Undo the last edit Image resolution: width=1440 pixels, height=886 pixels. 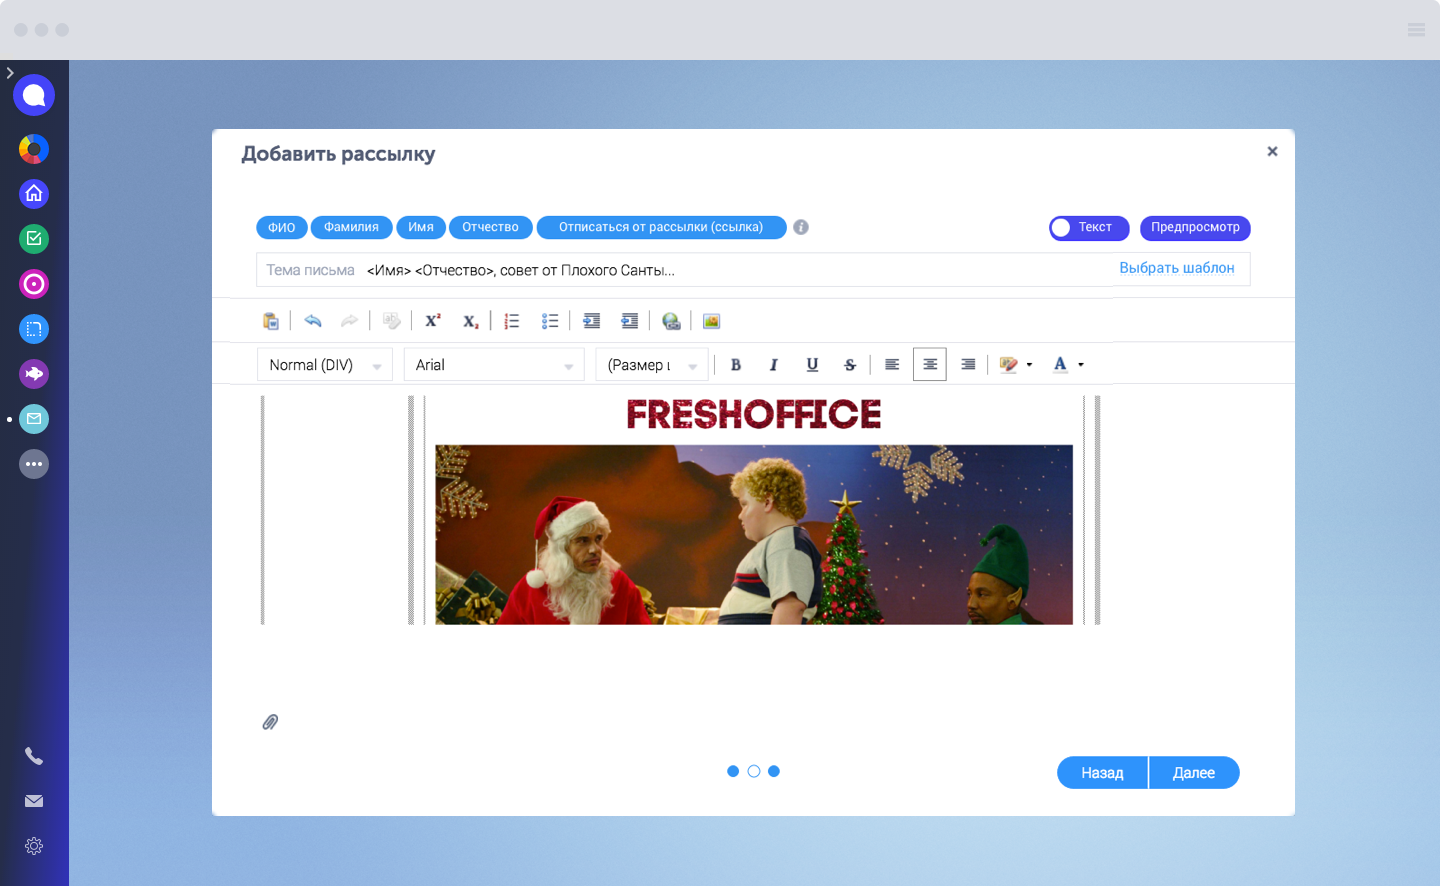(x=313, y=321)
